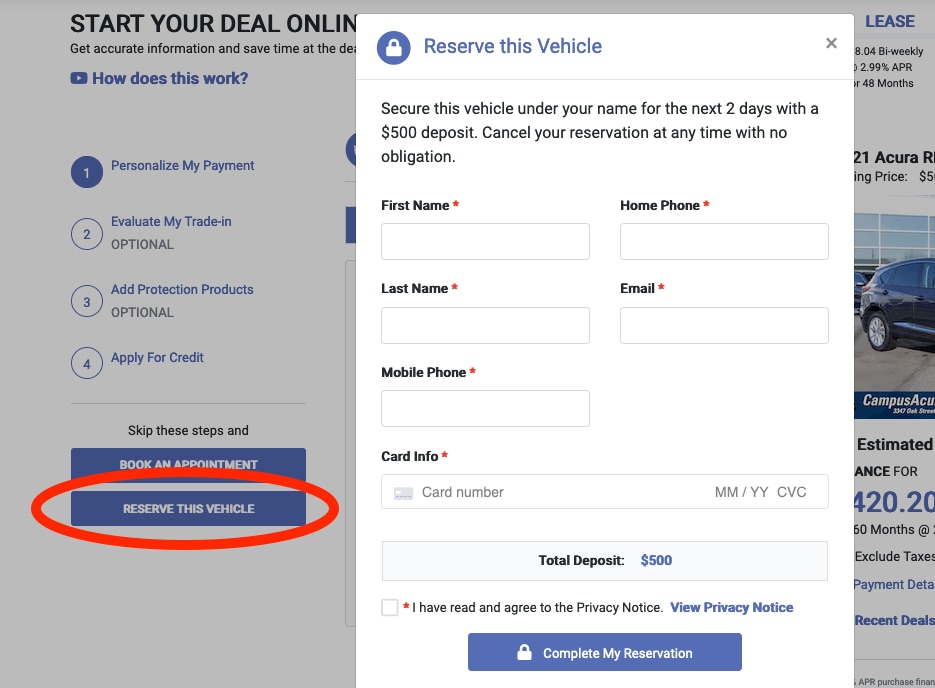935x688 pixels.
Task: Focus the Email input field
Action: tap(724, 326)
